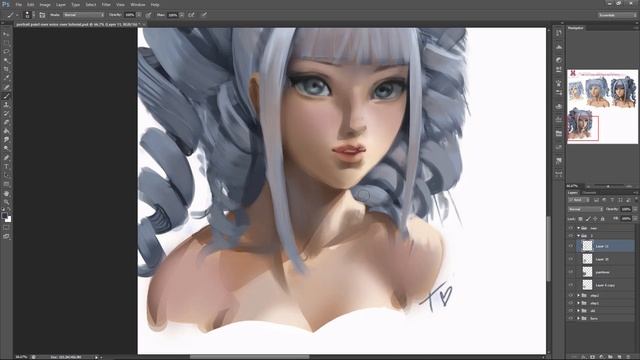
Task: Select the Rectangular Marquee tool
Action: click(x=6, y=43)
